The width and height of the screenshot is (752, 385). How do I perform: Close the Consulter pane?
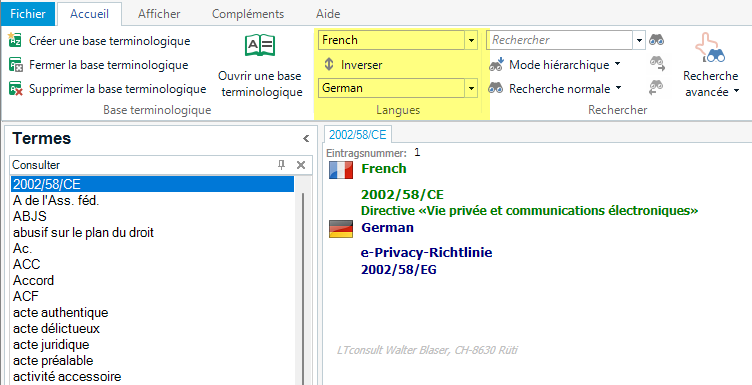pyautogui.click(x=301, y=165)
